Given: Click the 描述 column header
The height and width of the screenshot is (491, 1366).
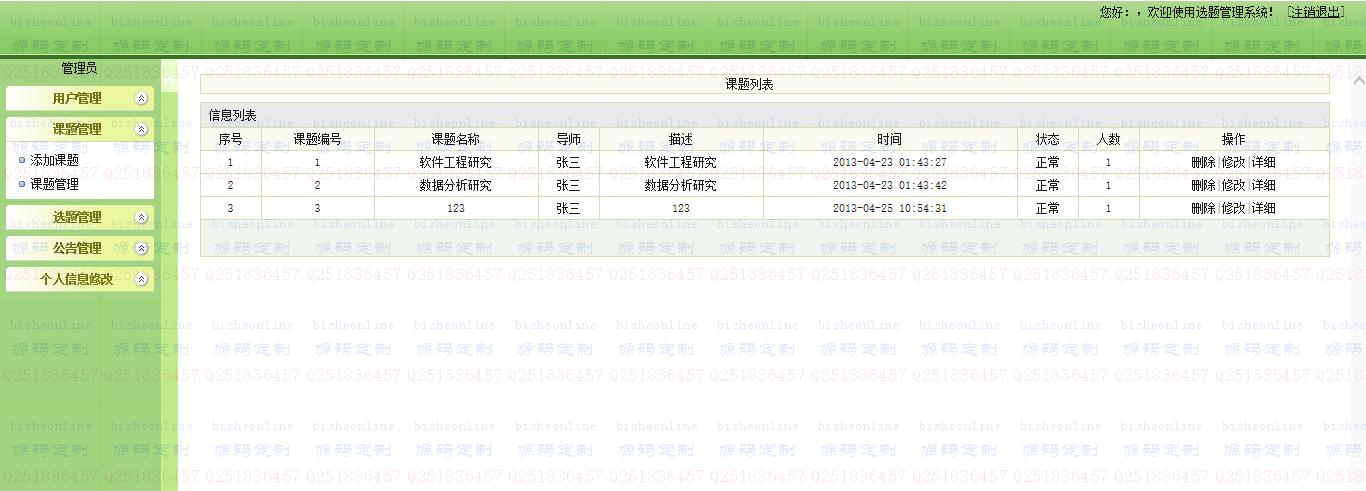Looking at the screenshot, I should coord(681,139).
